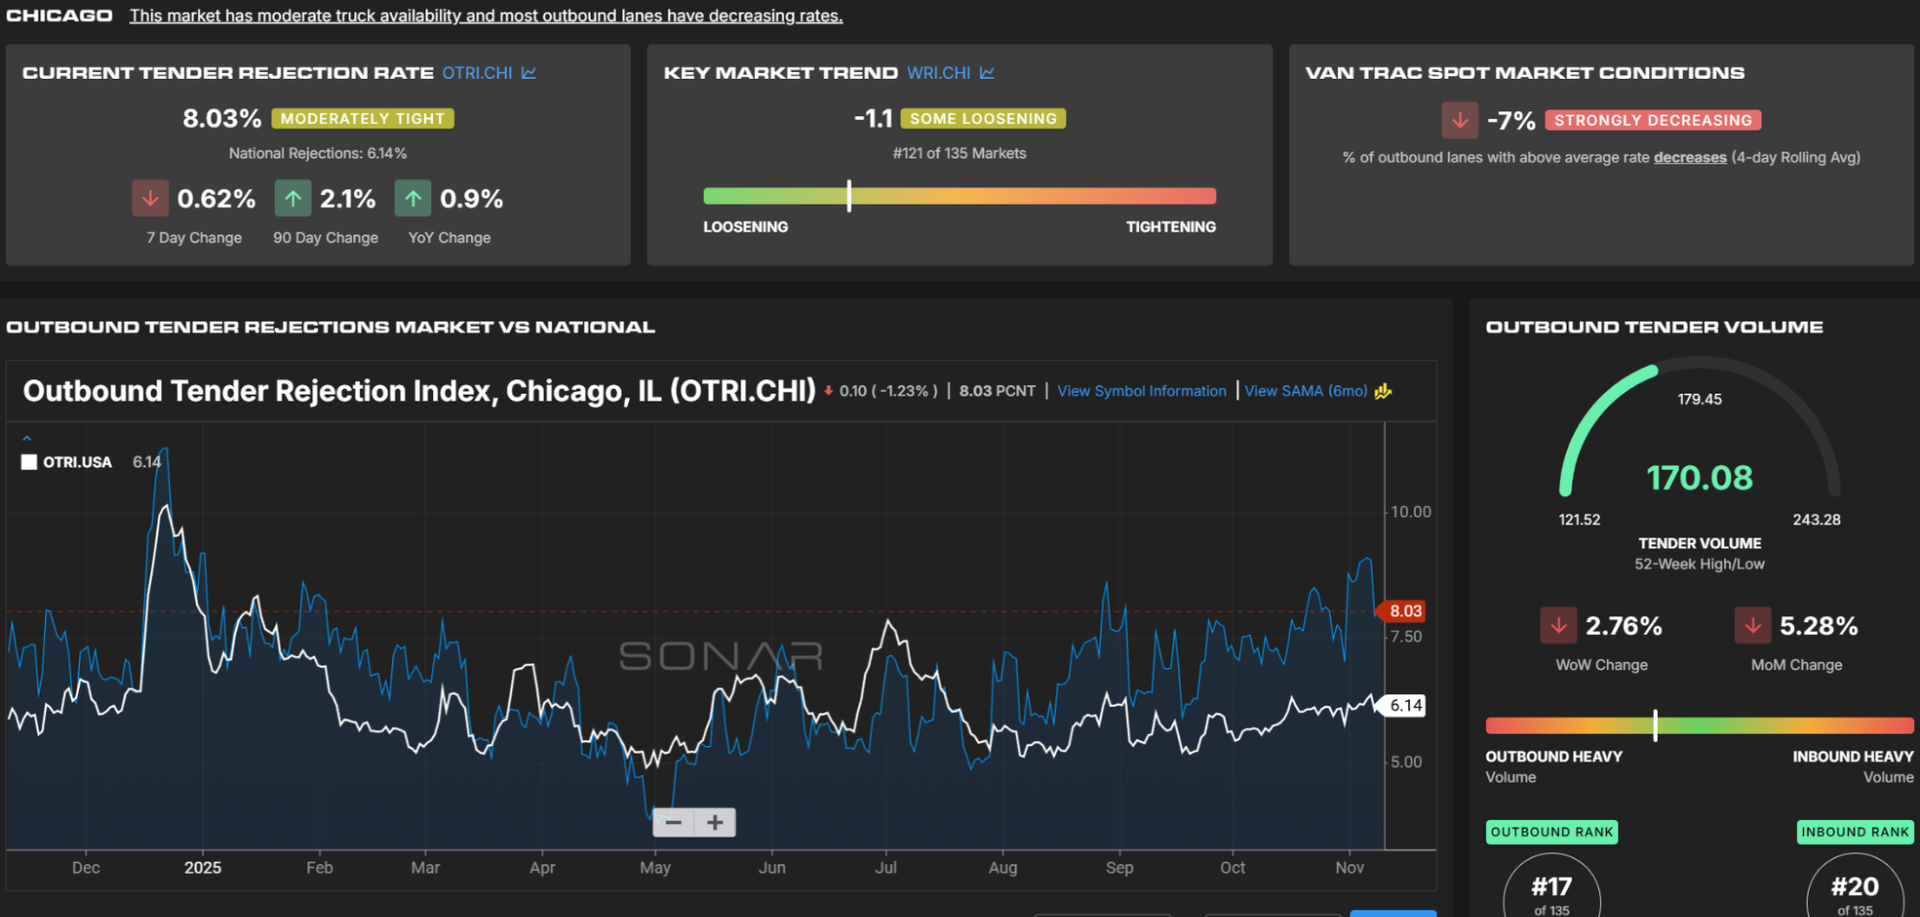
Task: Click the WoW Change red down arrow
Action: (1558, 626)
